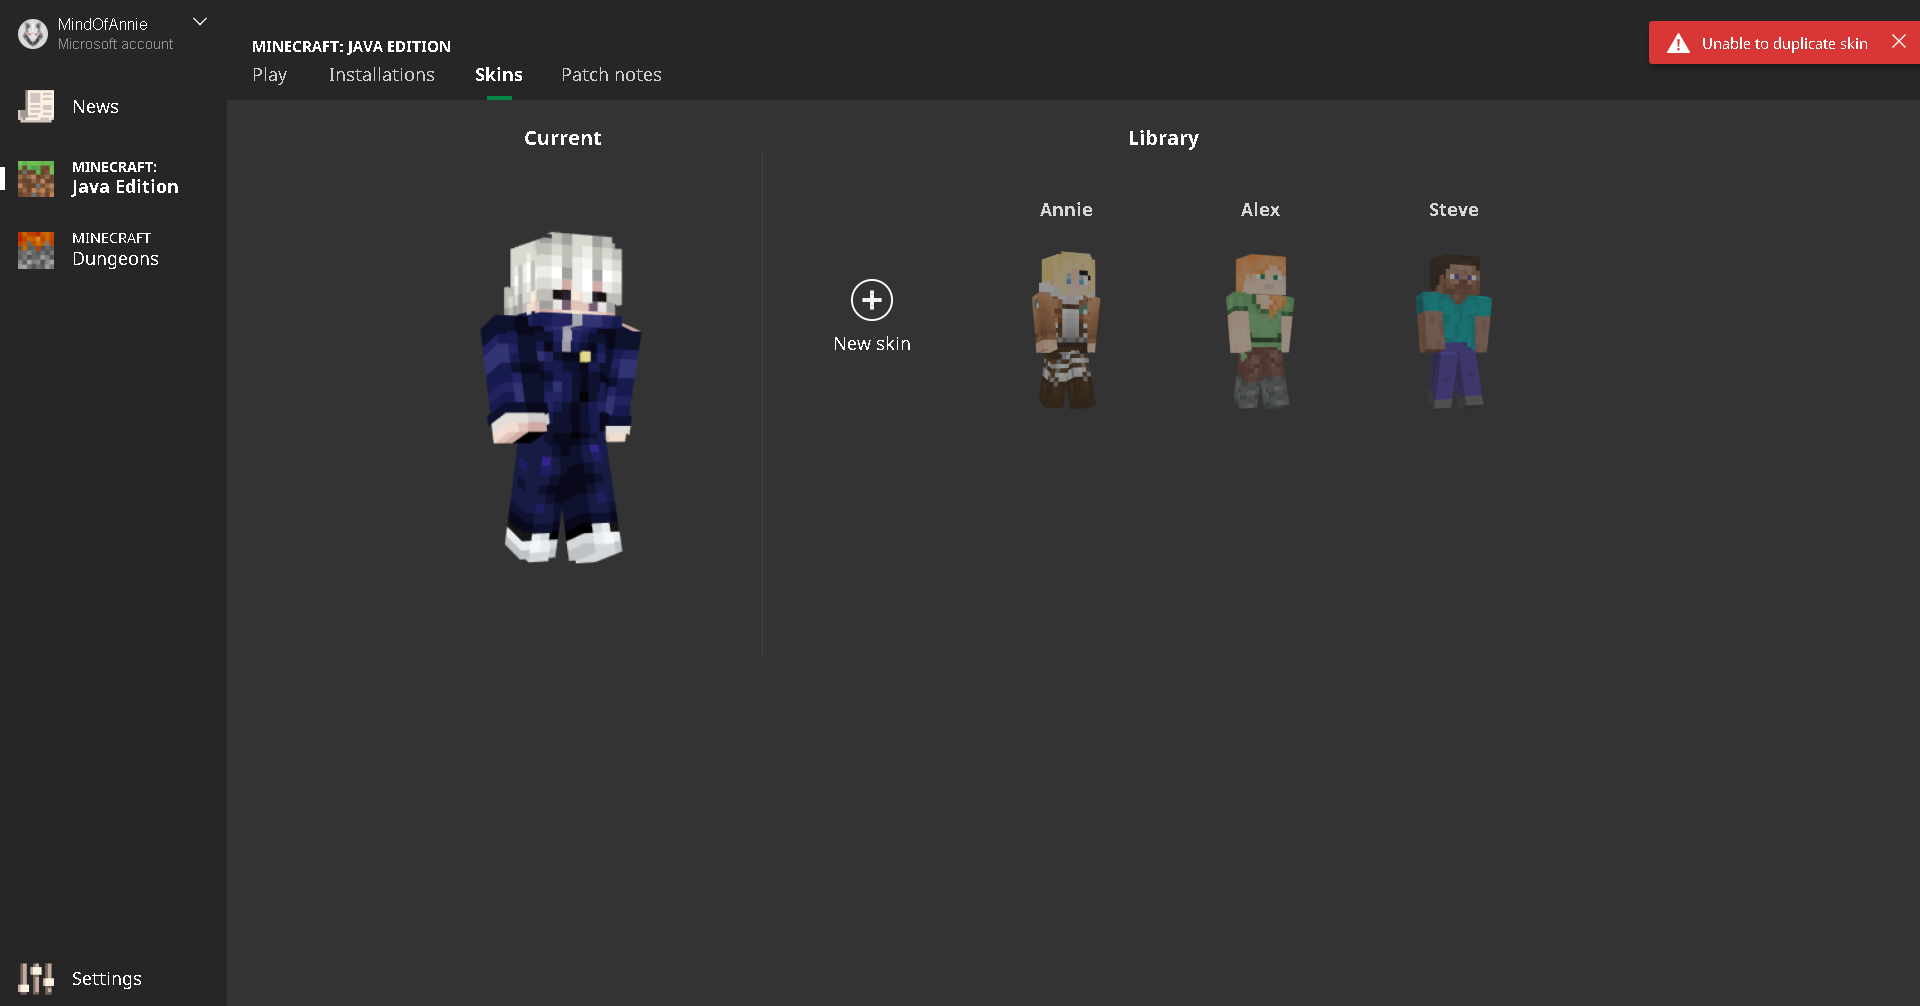Switch to the Skins tab
This screenshot has height=1006, width=1920.
(499, 75)
